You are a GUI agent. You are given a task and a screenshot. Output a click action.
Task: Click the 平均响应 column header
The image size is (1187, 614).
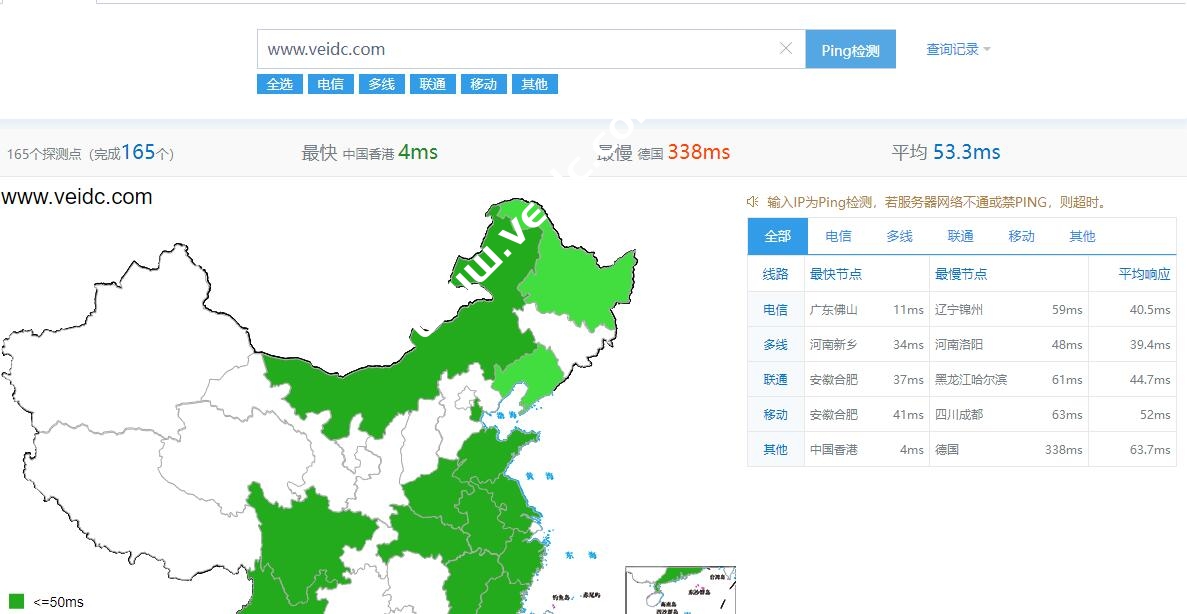(x=1144, y=274)
